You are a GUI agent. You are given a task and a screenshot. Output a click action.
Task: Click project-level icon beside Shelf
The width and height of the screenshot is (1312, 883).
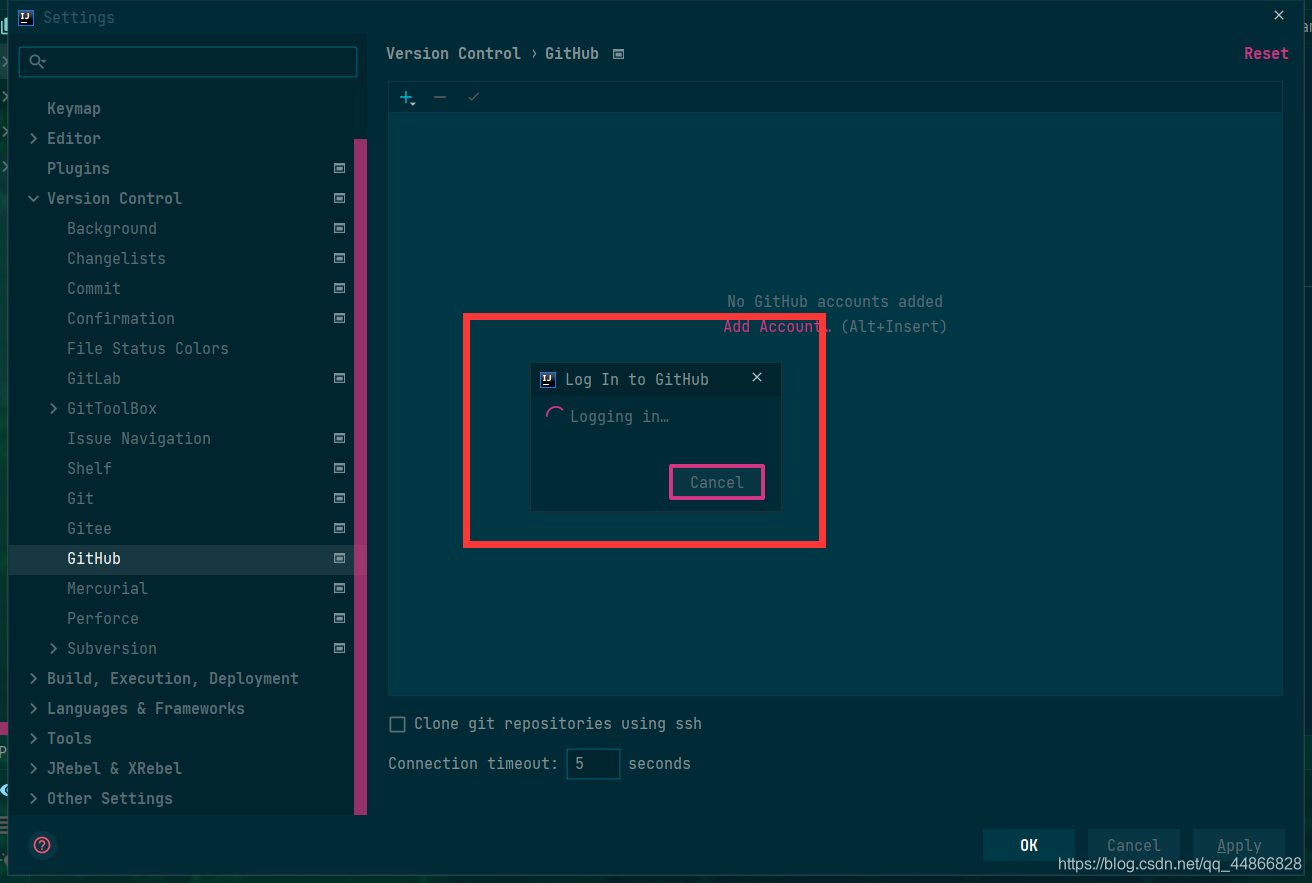coord(340,468)
